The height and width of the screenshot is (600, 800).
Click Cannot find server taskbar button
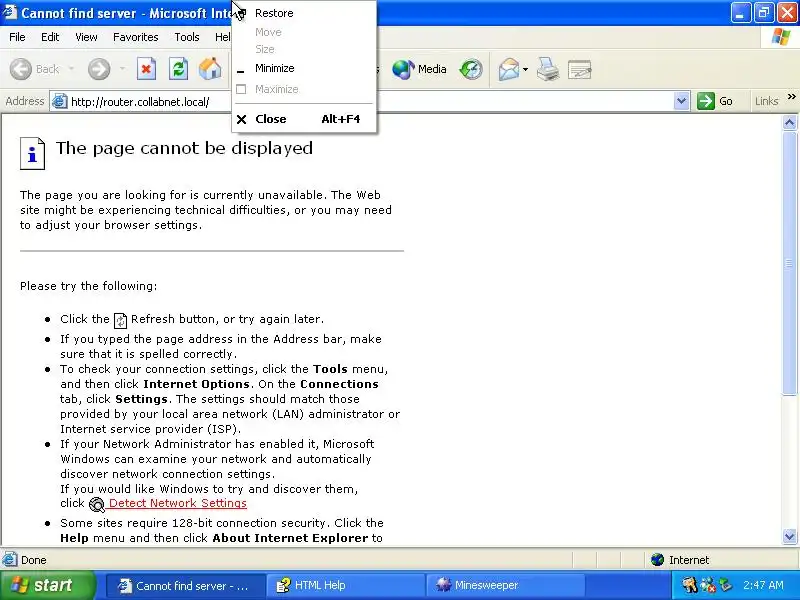click(x=187, y=585)
